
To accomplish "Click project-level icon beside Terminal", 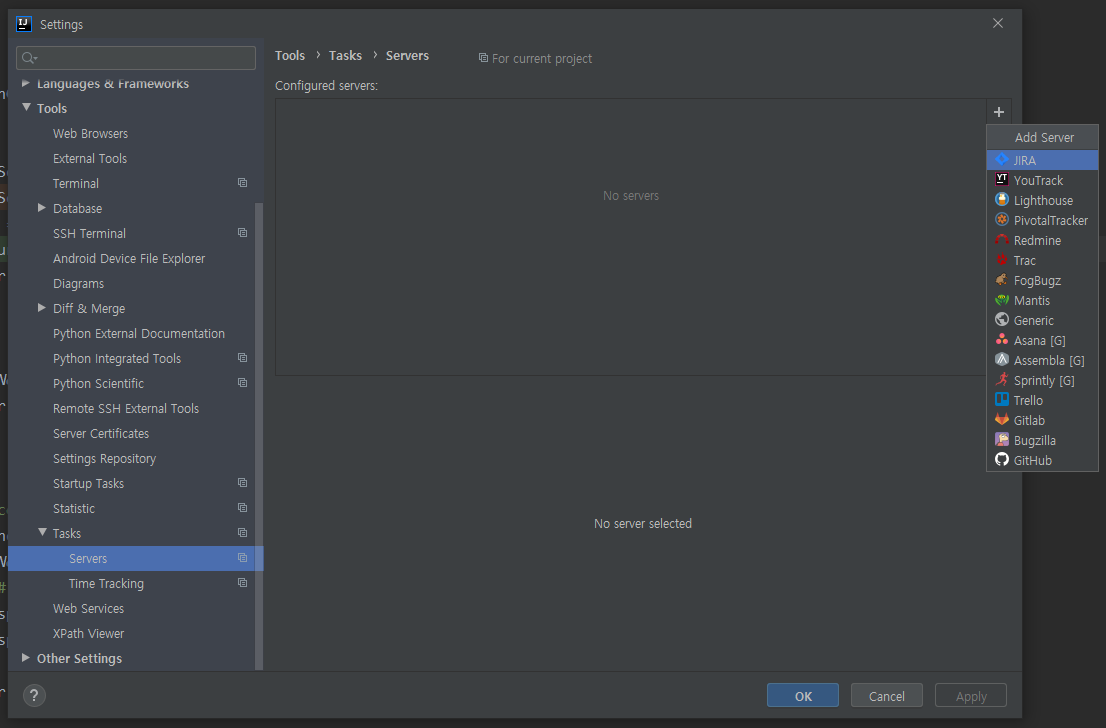I will pyautogui.click(x=243, y=183).
